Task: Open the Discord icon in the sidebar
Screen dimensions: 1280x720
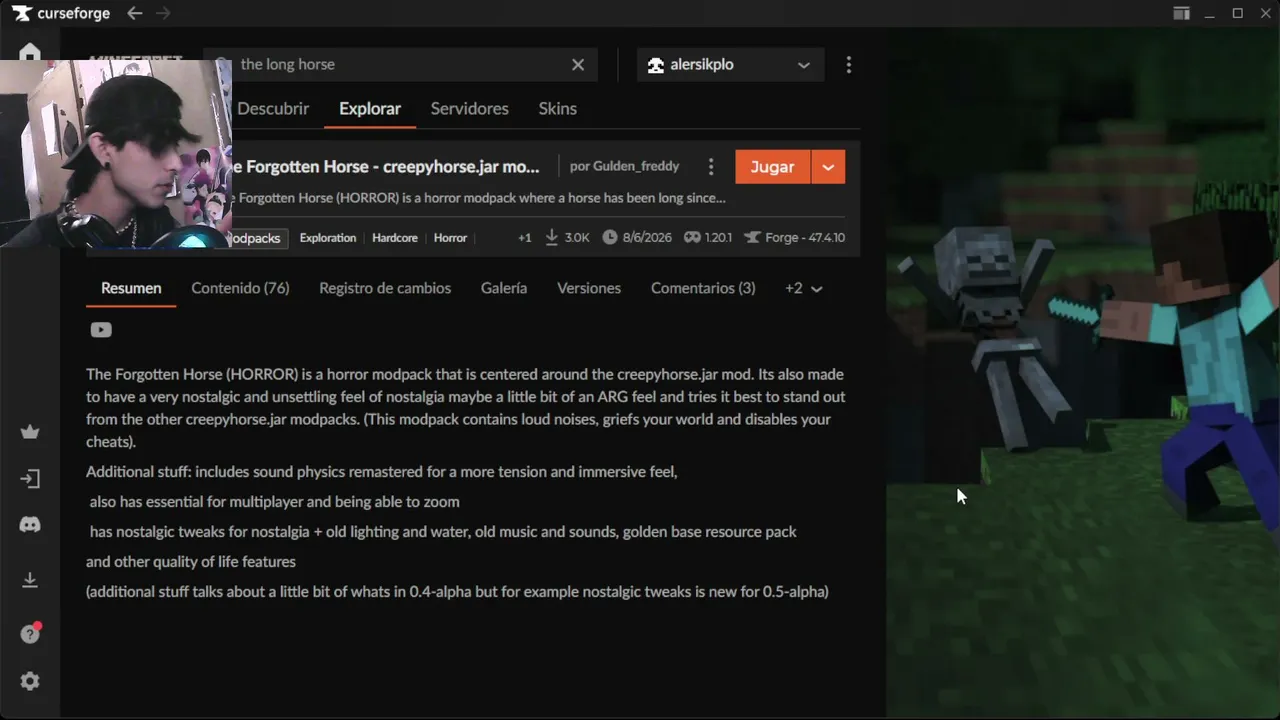Action: [30, 524]
